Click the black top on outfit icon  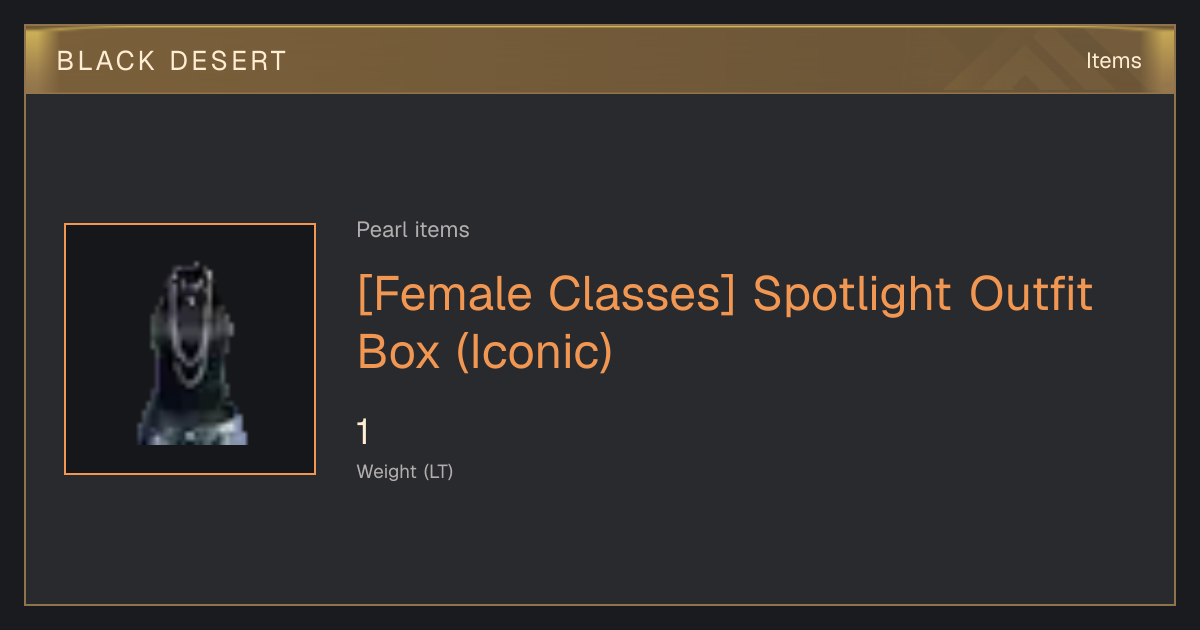190,350
